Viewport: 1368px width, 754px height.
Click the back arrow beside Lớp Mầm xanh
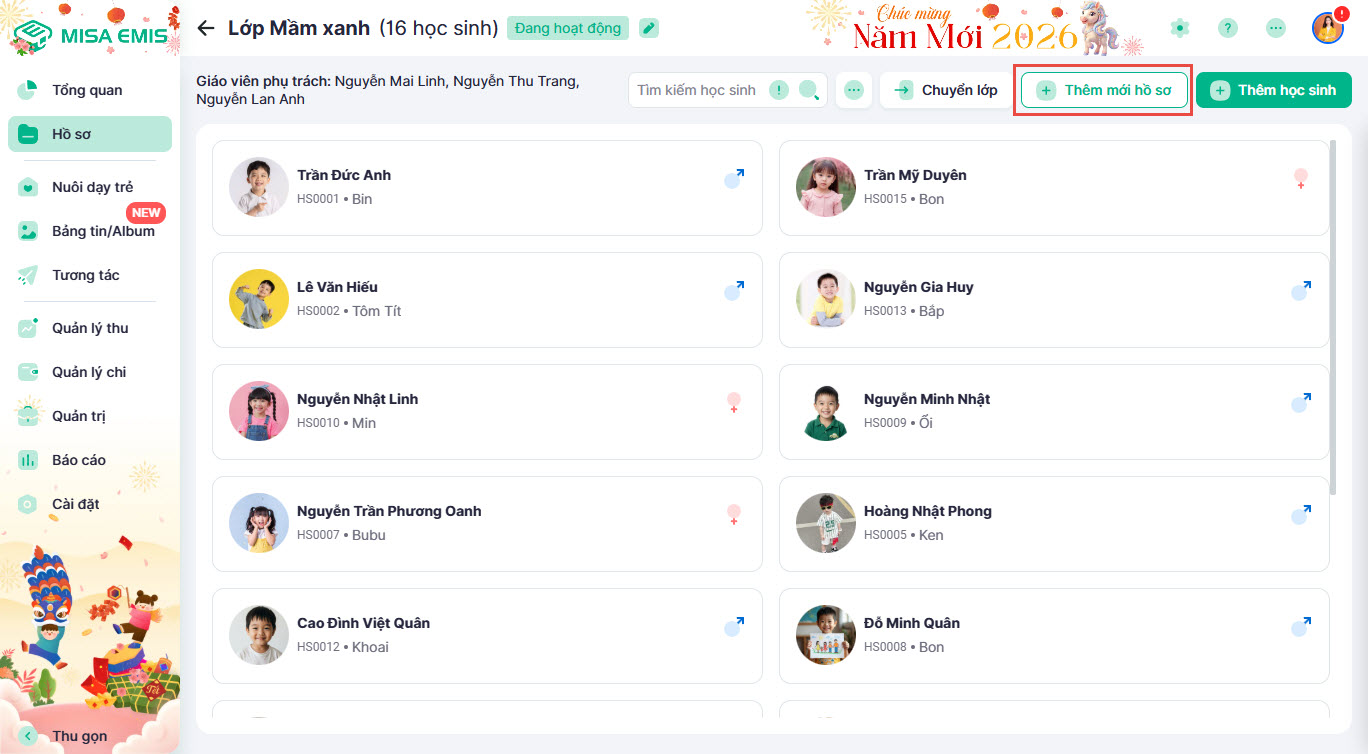[206, 28]
